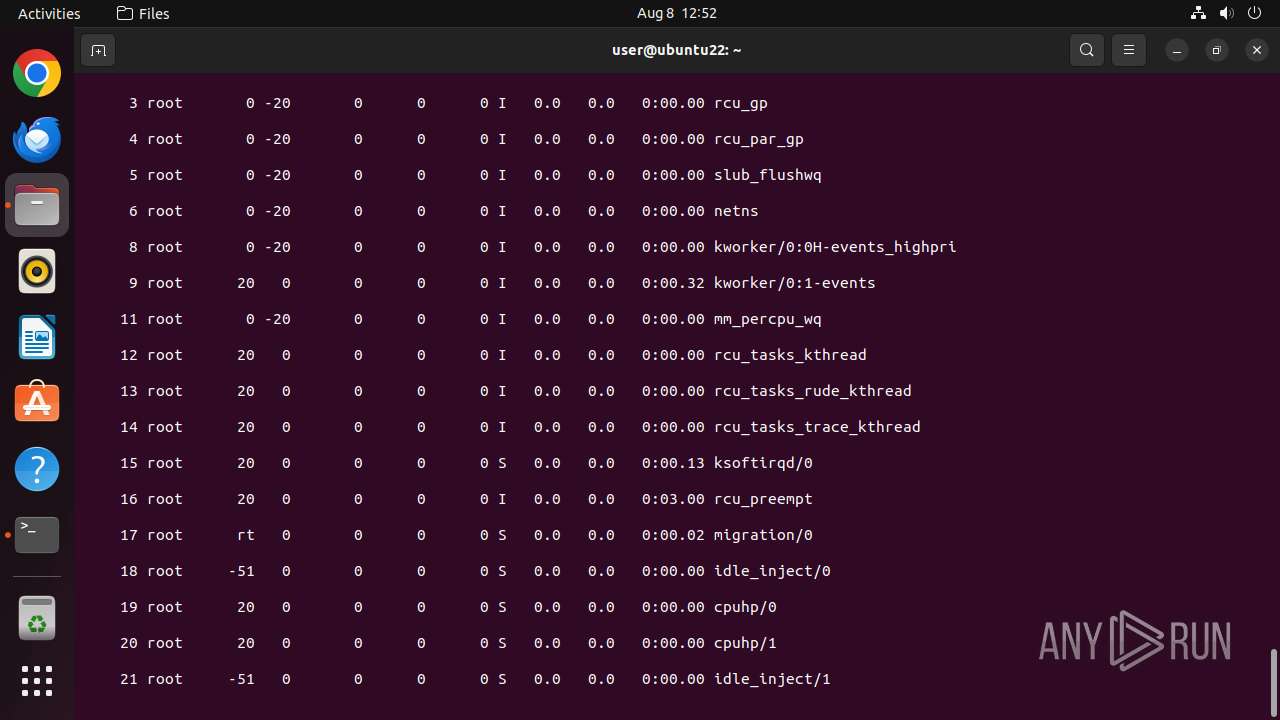
Task: Open the Activities overview
Action: coord(49,13)
